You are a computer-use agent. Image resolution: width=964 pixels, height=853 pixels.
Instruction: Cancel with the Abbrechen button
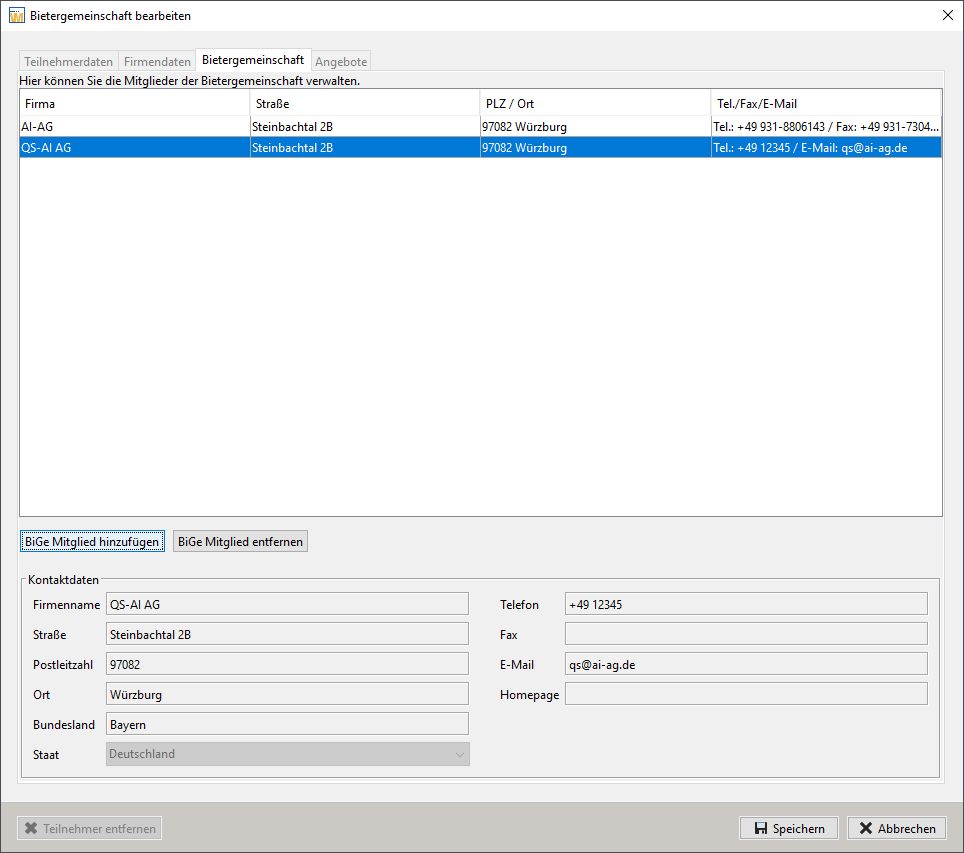coord(897,828)
